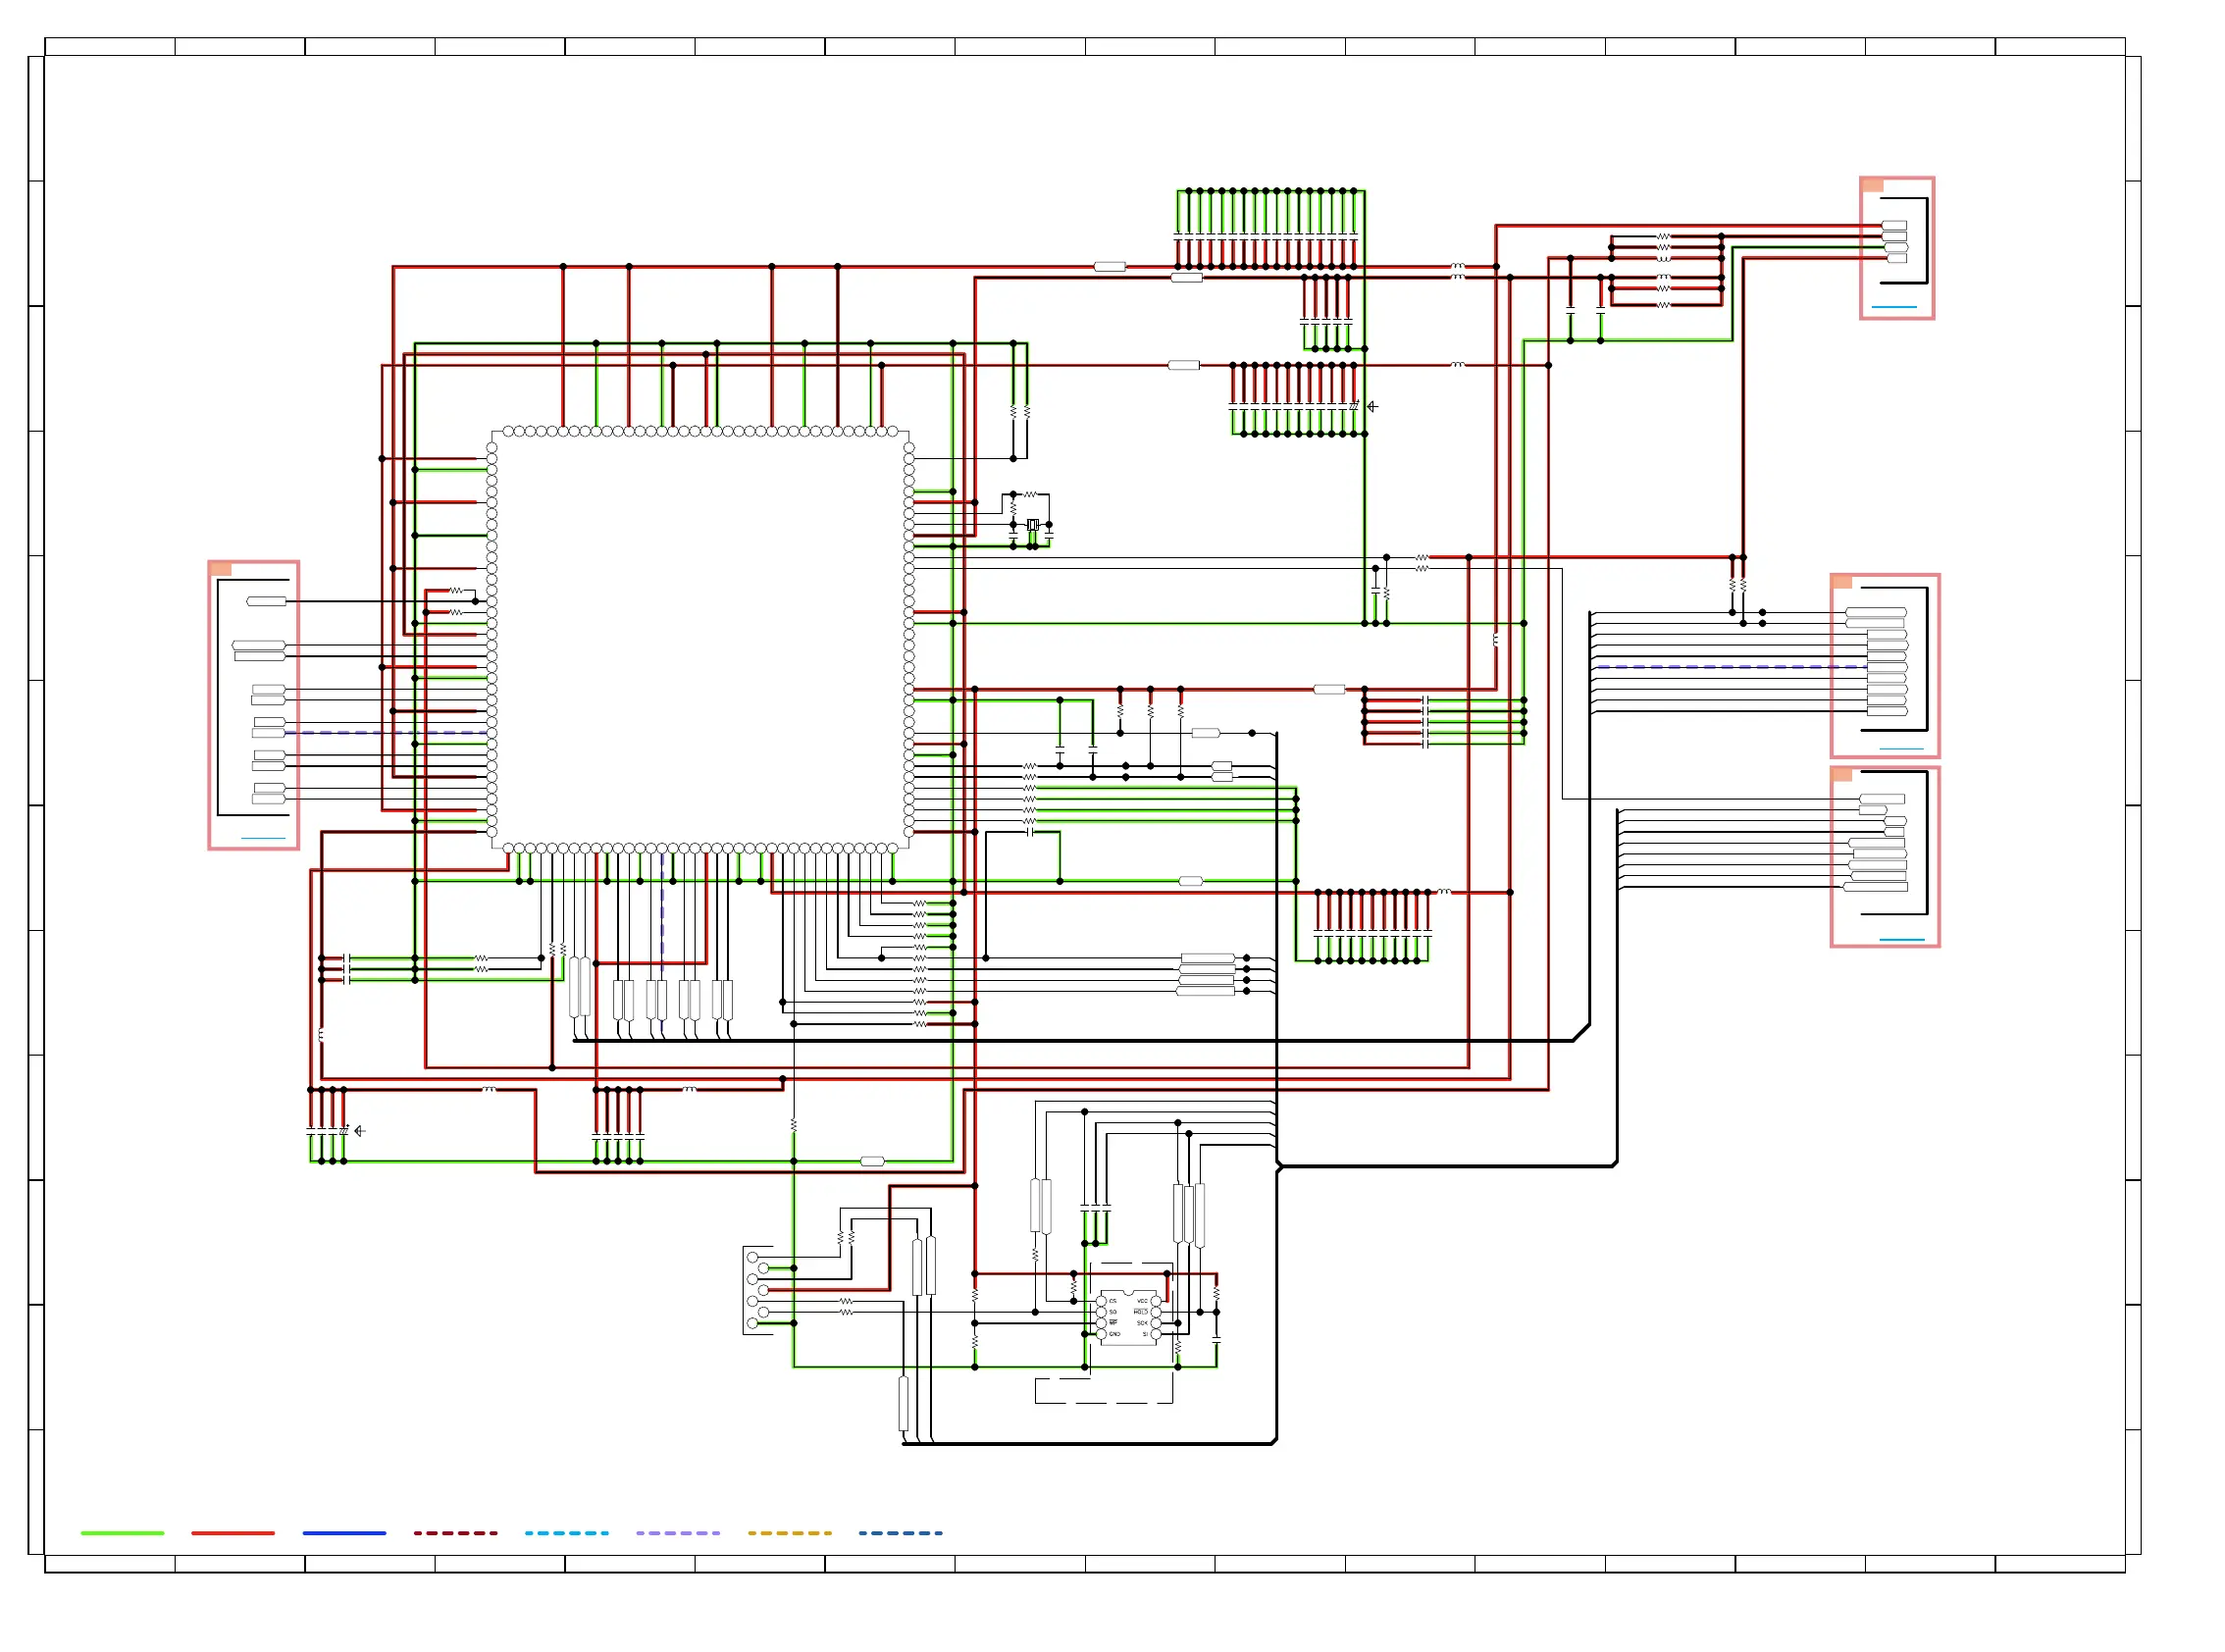
Task: Click the VCC pin on the memory chip
Action: point(1156,1301)
